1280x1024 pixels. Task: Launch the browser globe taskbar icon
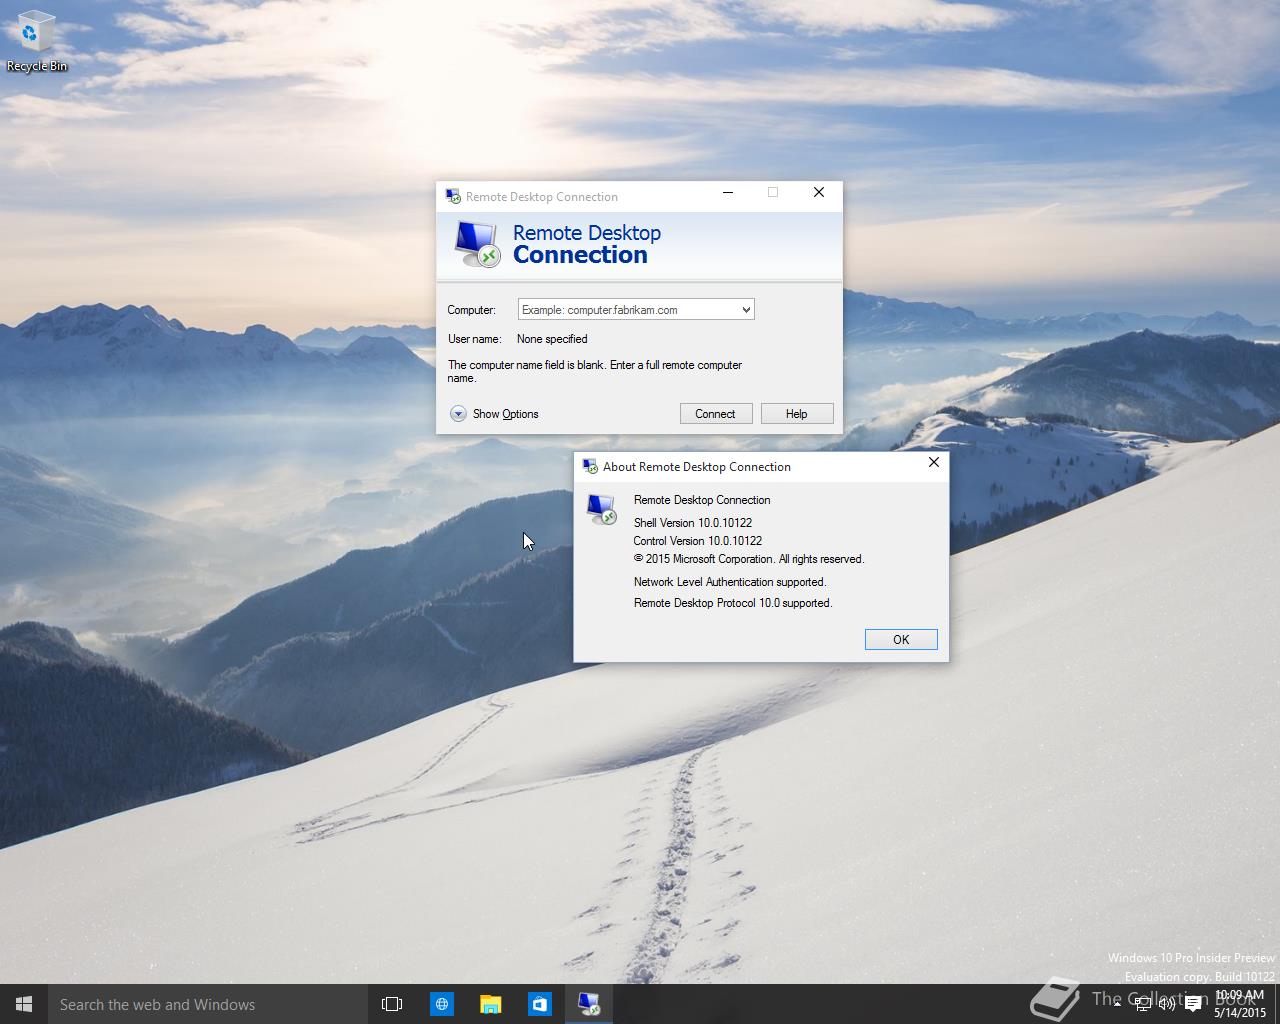(441, 1004)
